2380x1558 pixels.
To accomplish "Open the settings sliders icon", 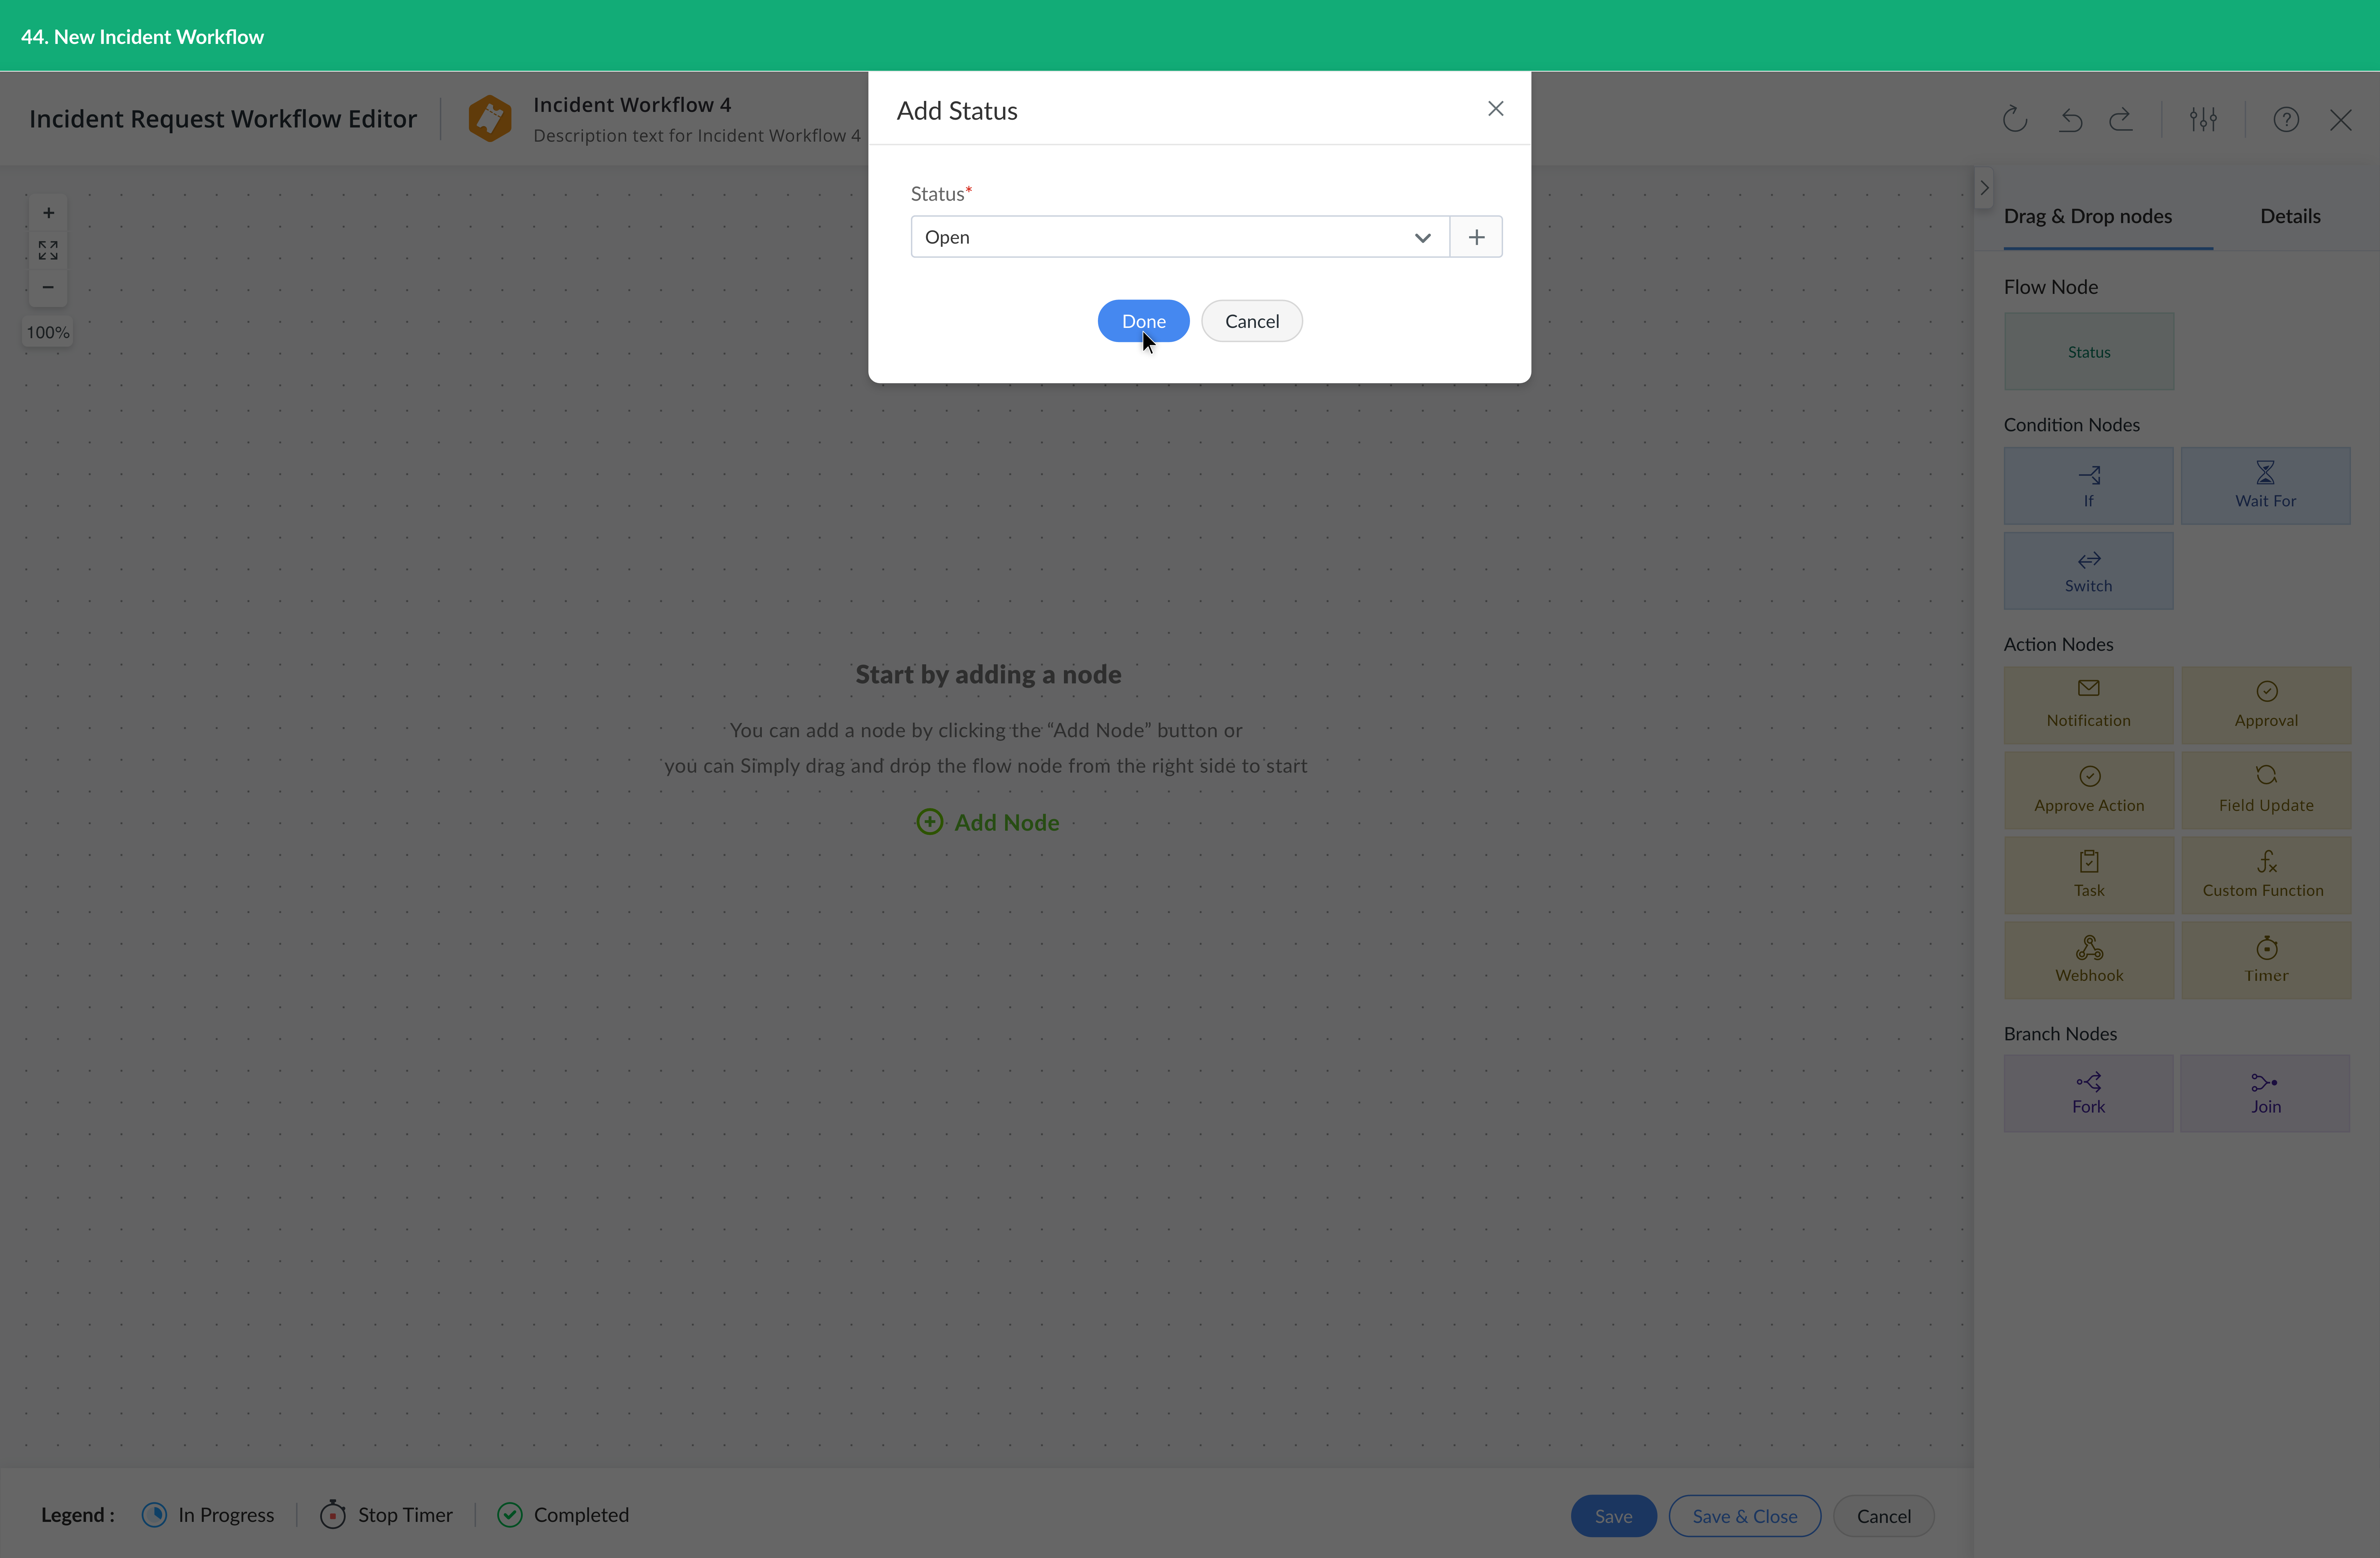I will (x=2203, y=120).
